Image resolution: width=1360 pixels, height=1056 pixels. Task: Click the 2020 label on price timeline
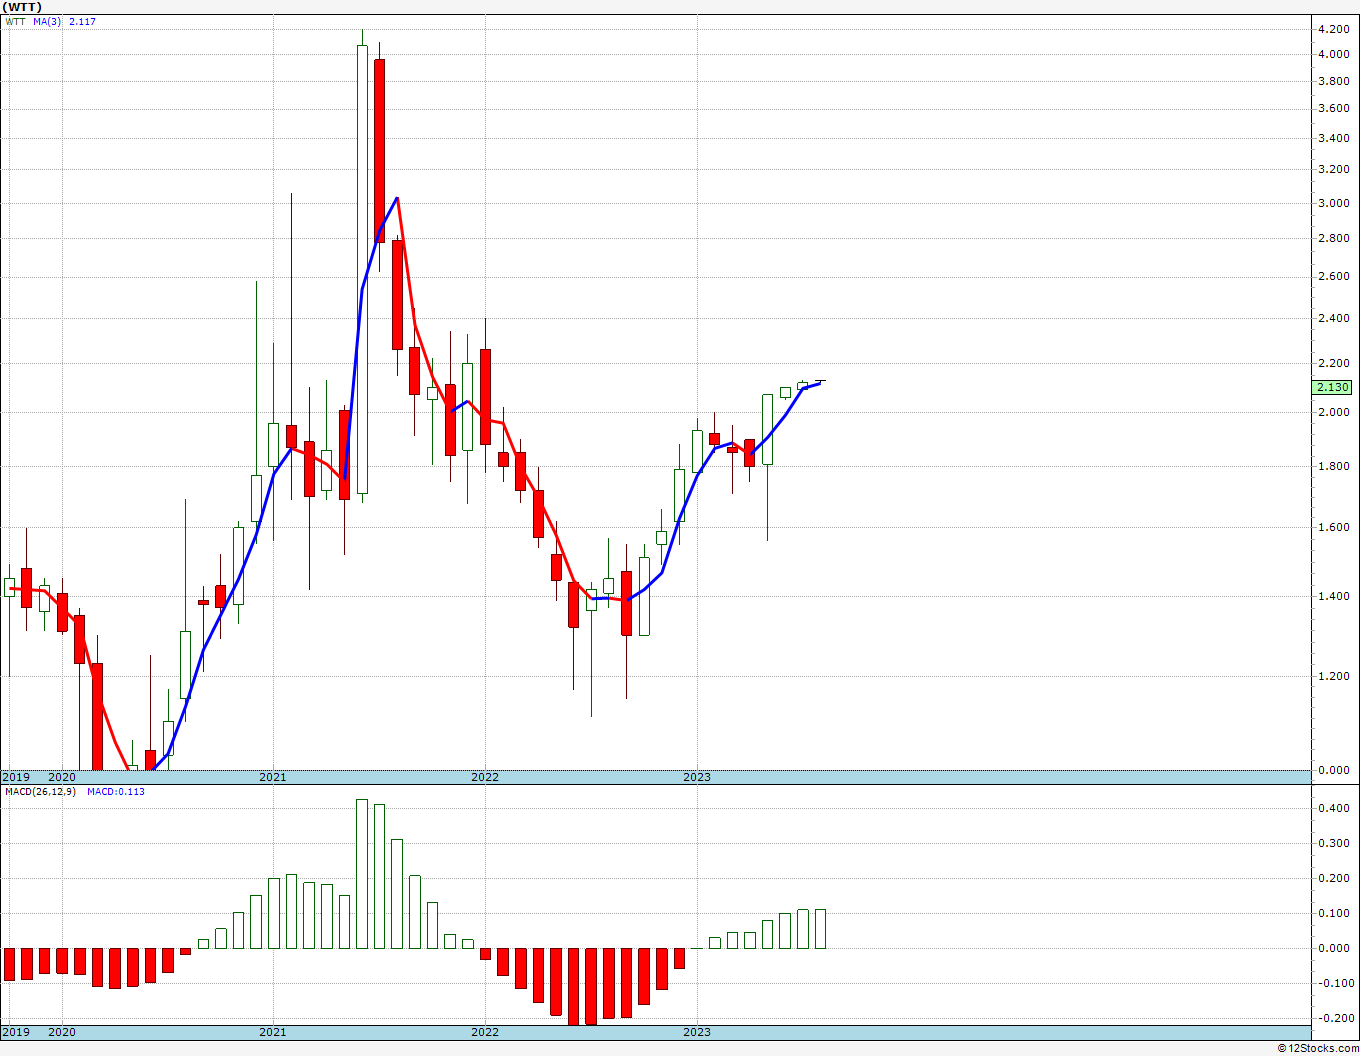(62, 777)
